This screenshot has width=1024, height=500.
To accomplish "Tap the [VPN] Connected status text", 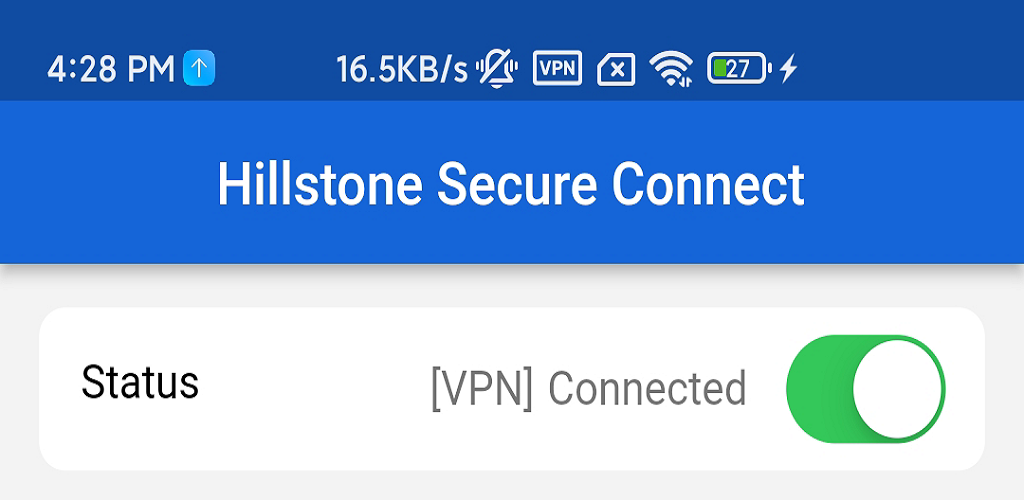I will [588, 389].
